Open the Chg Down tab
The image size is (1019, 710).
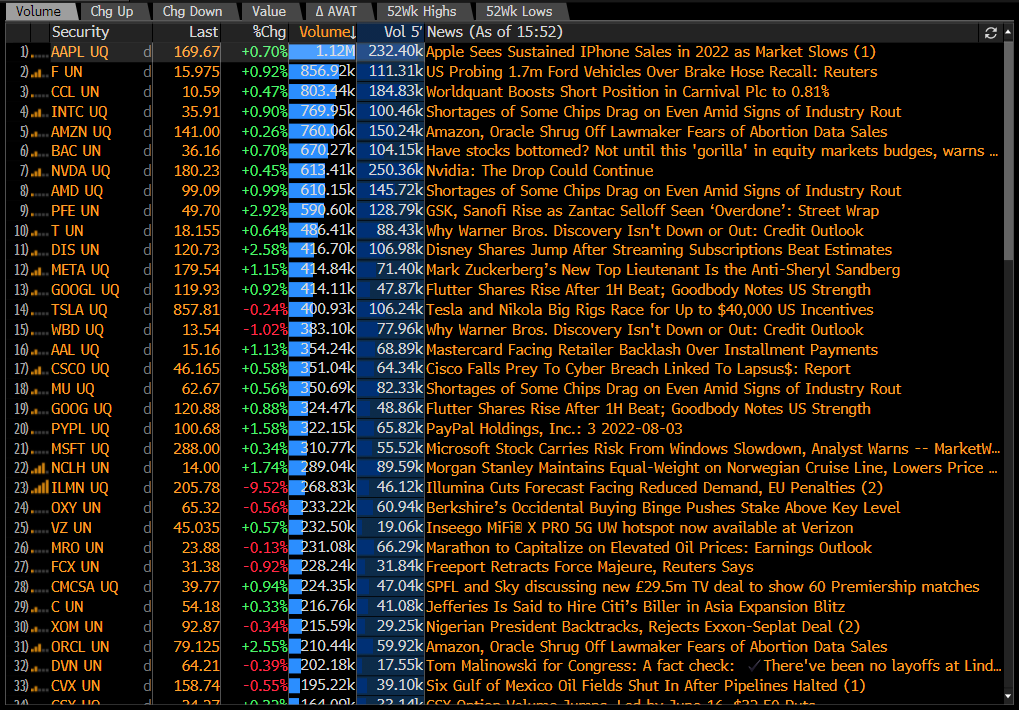[192, 11]
